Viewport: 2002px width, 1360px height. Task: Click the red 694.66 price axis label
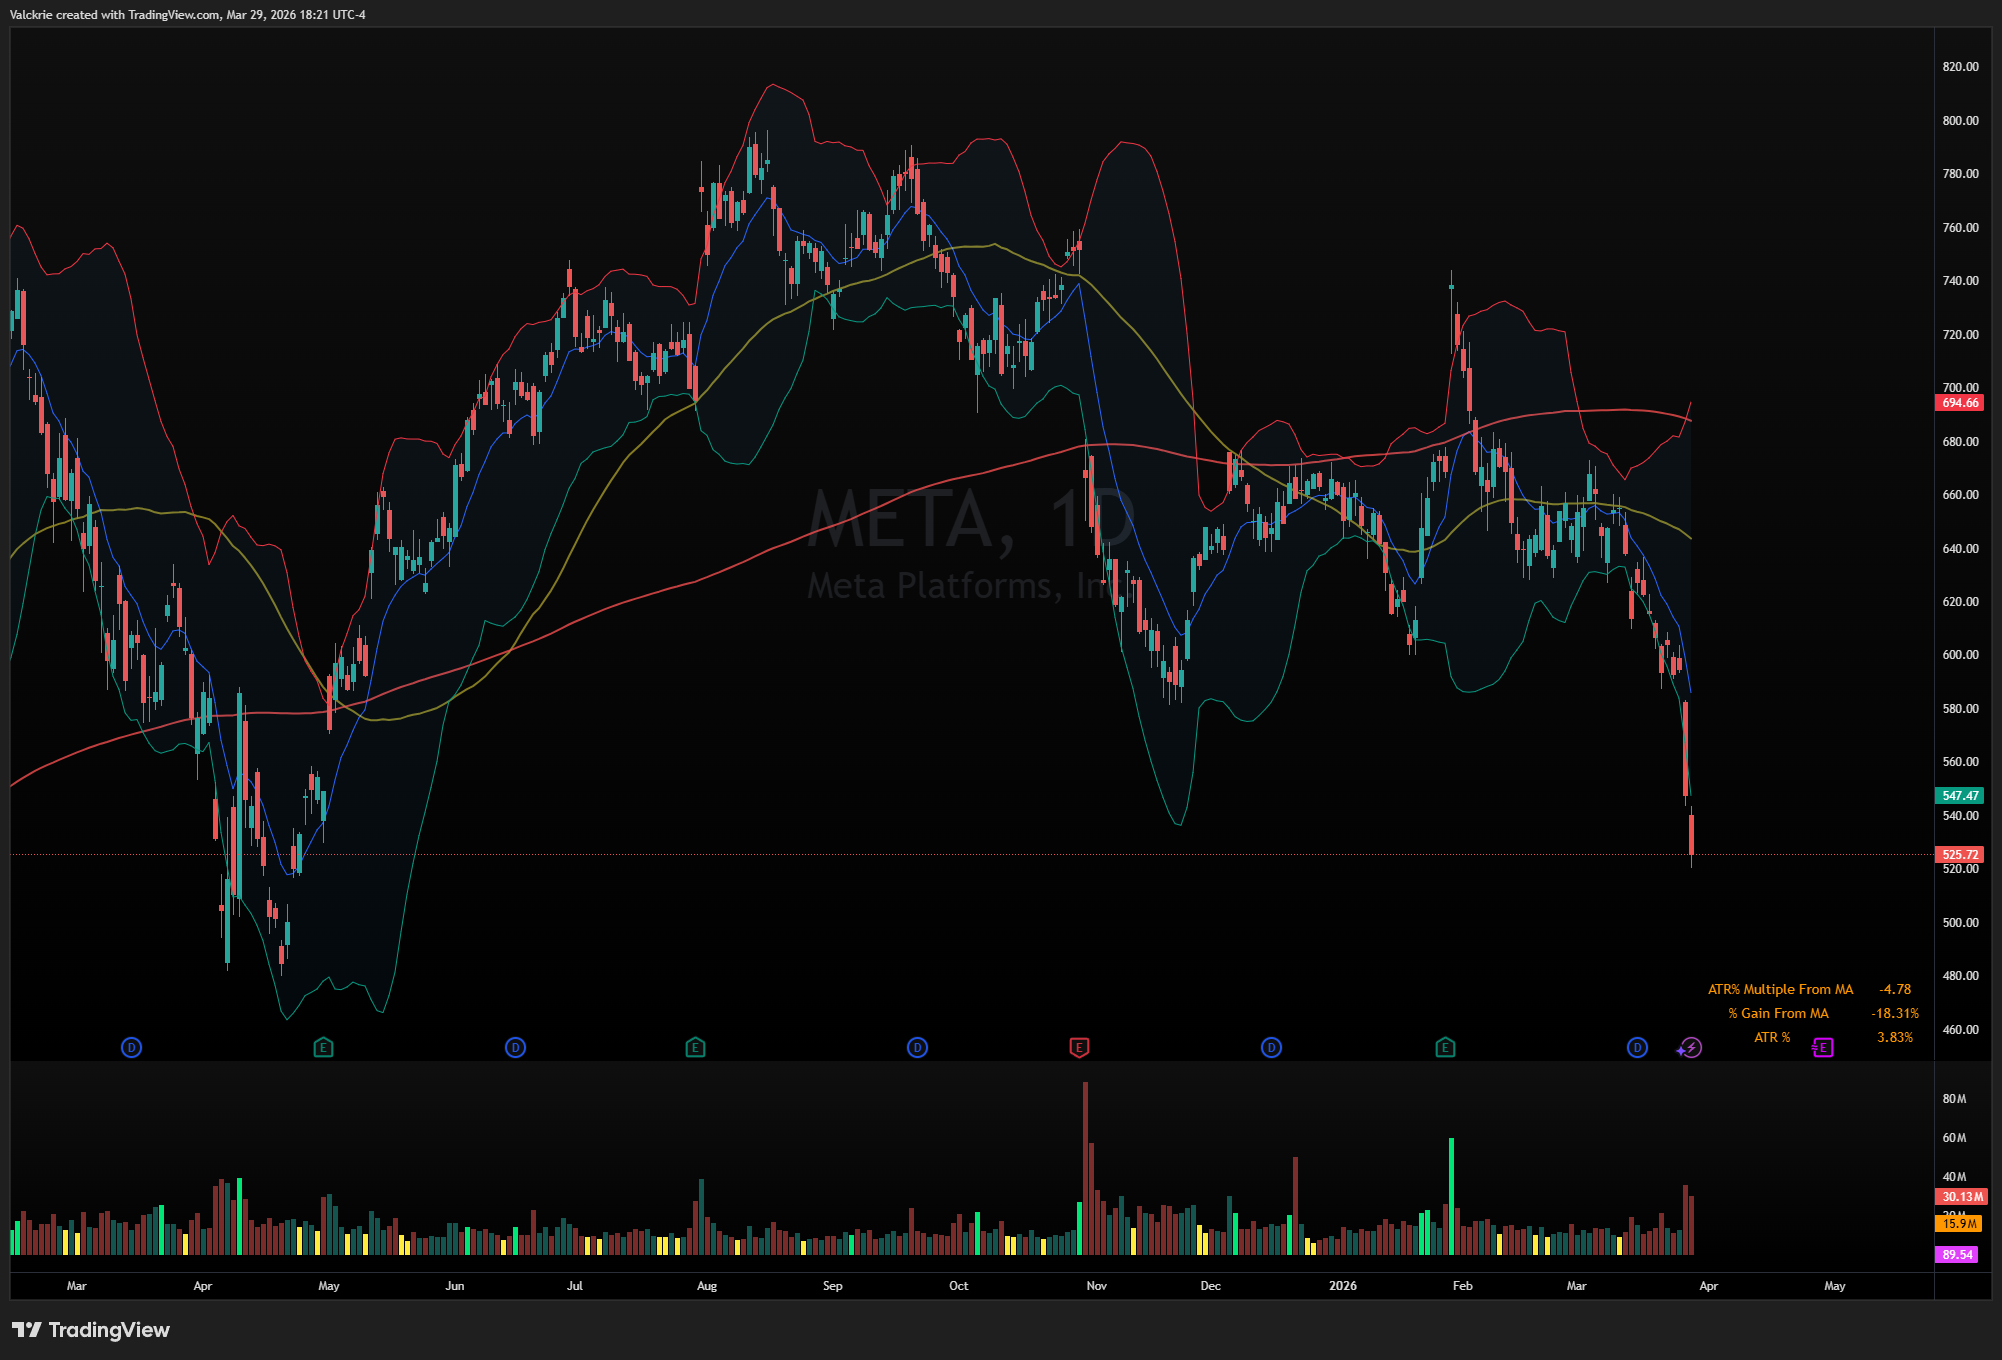click(x=1960, y=403)
